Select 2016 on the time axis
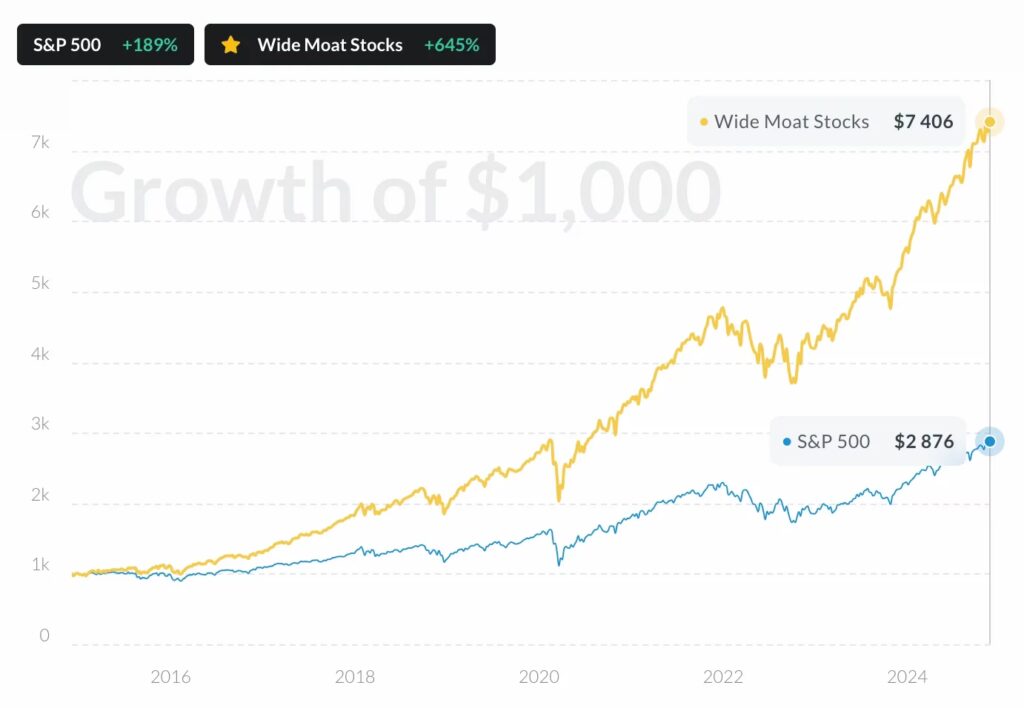The height and width of the screenshot is (708, 1024). (171, 677)
